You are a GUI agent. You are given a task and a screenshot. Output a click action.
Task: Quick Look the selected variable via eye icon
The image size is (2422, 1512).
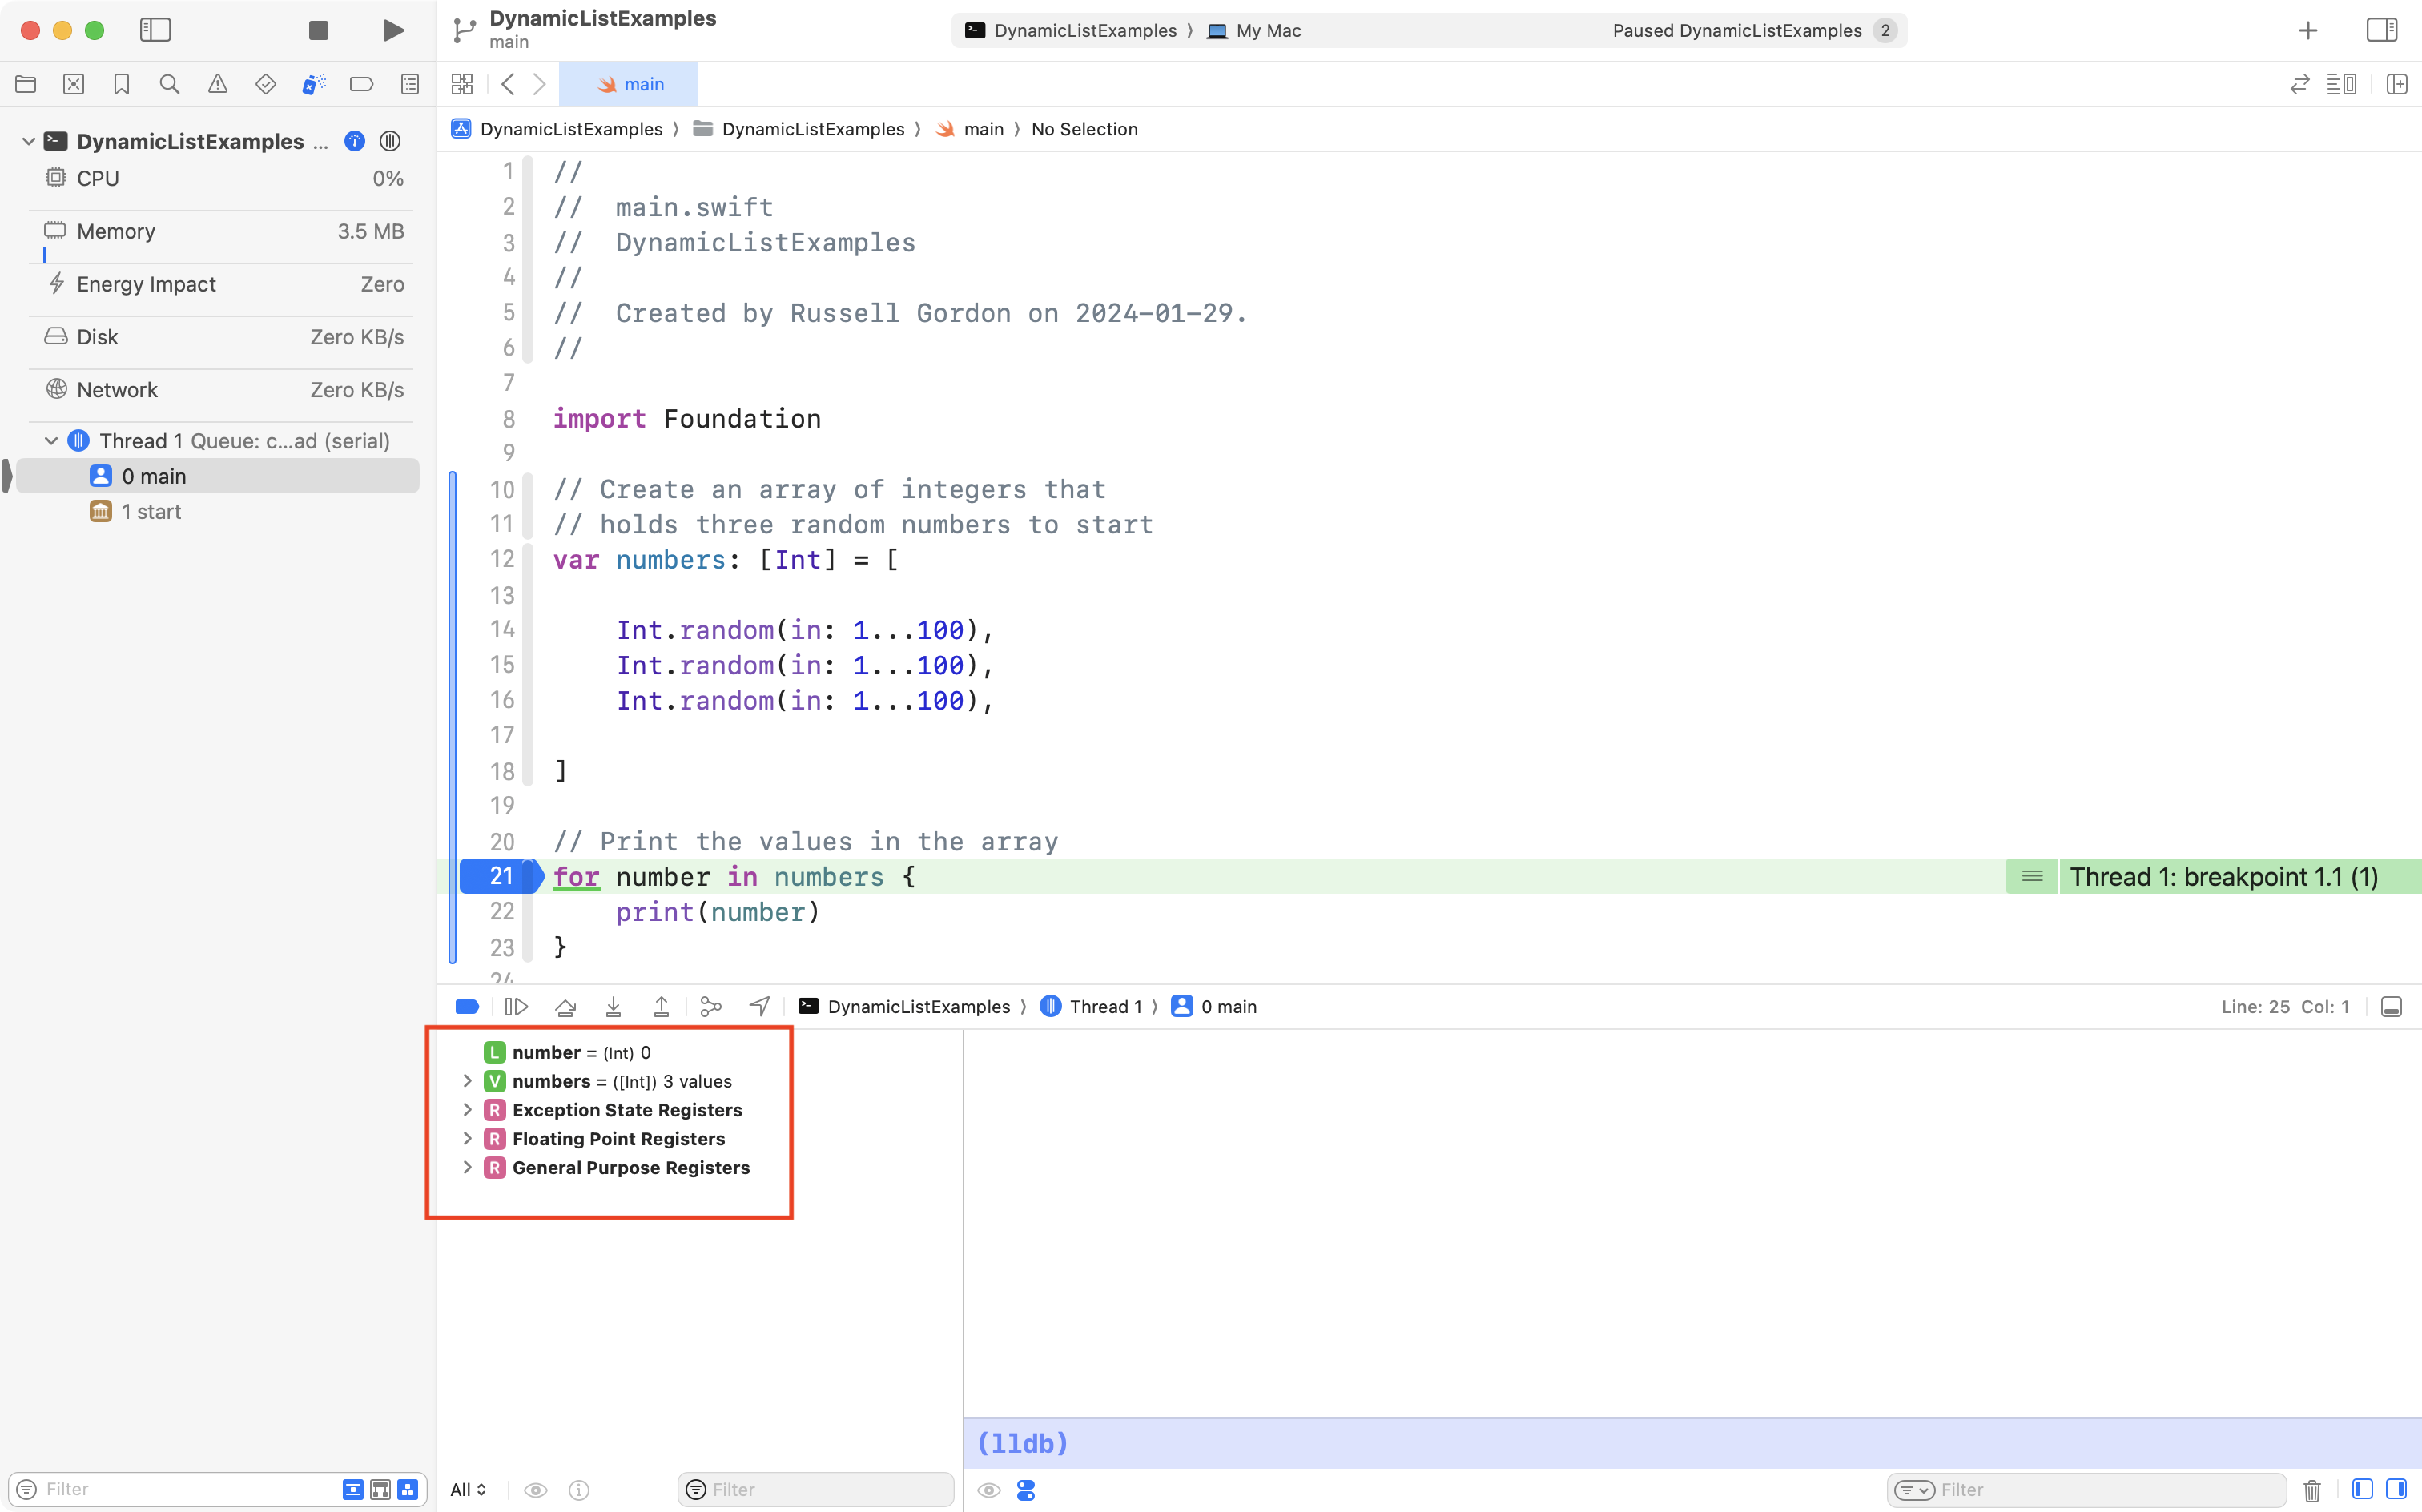coord(537,1489)
